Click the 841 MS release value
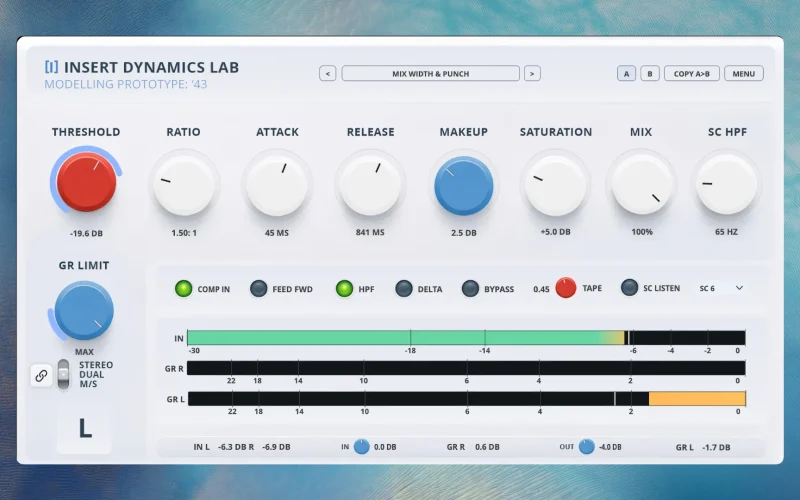The image size is (800, 500). coord(370,232)
